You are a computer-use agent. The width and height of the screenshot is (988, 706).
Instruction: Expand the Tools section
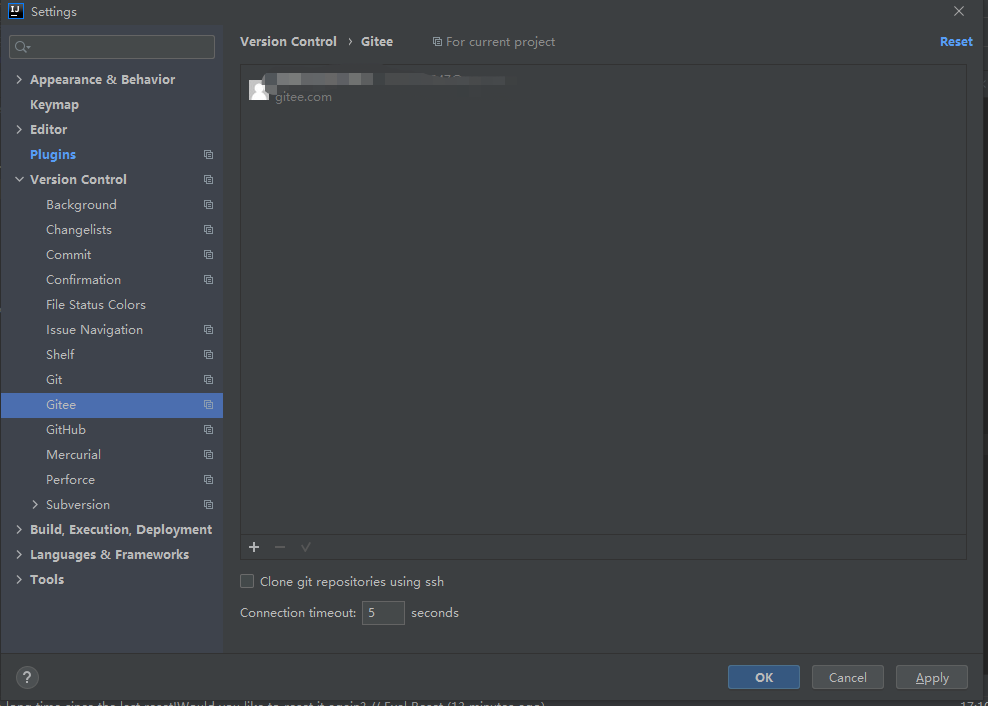coord(19,579)
